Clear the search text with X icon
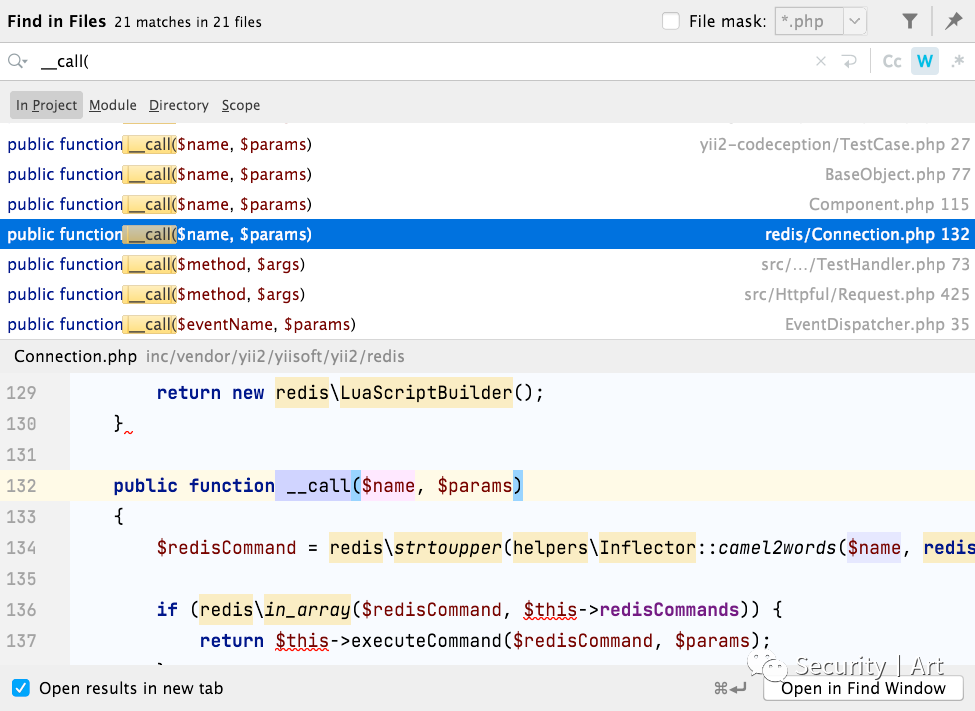 821,61
